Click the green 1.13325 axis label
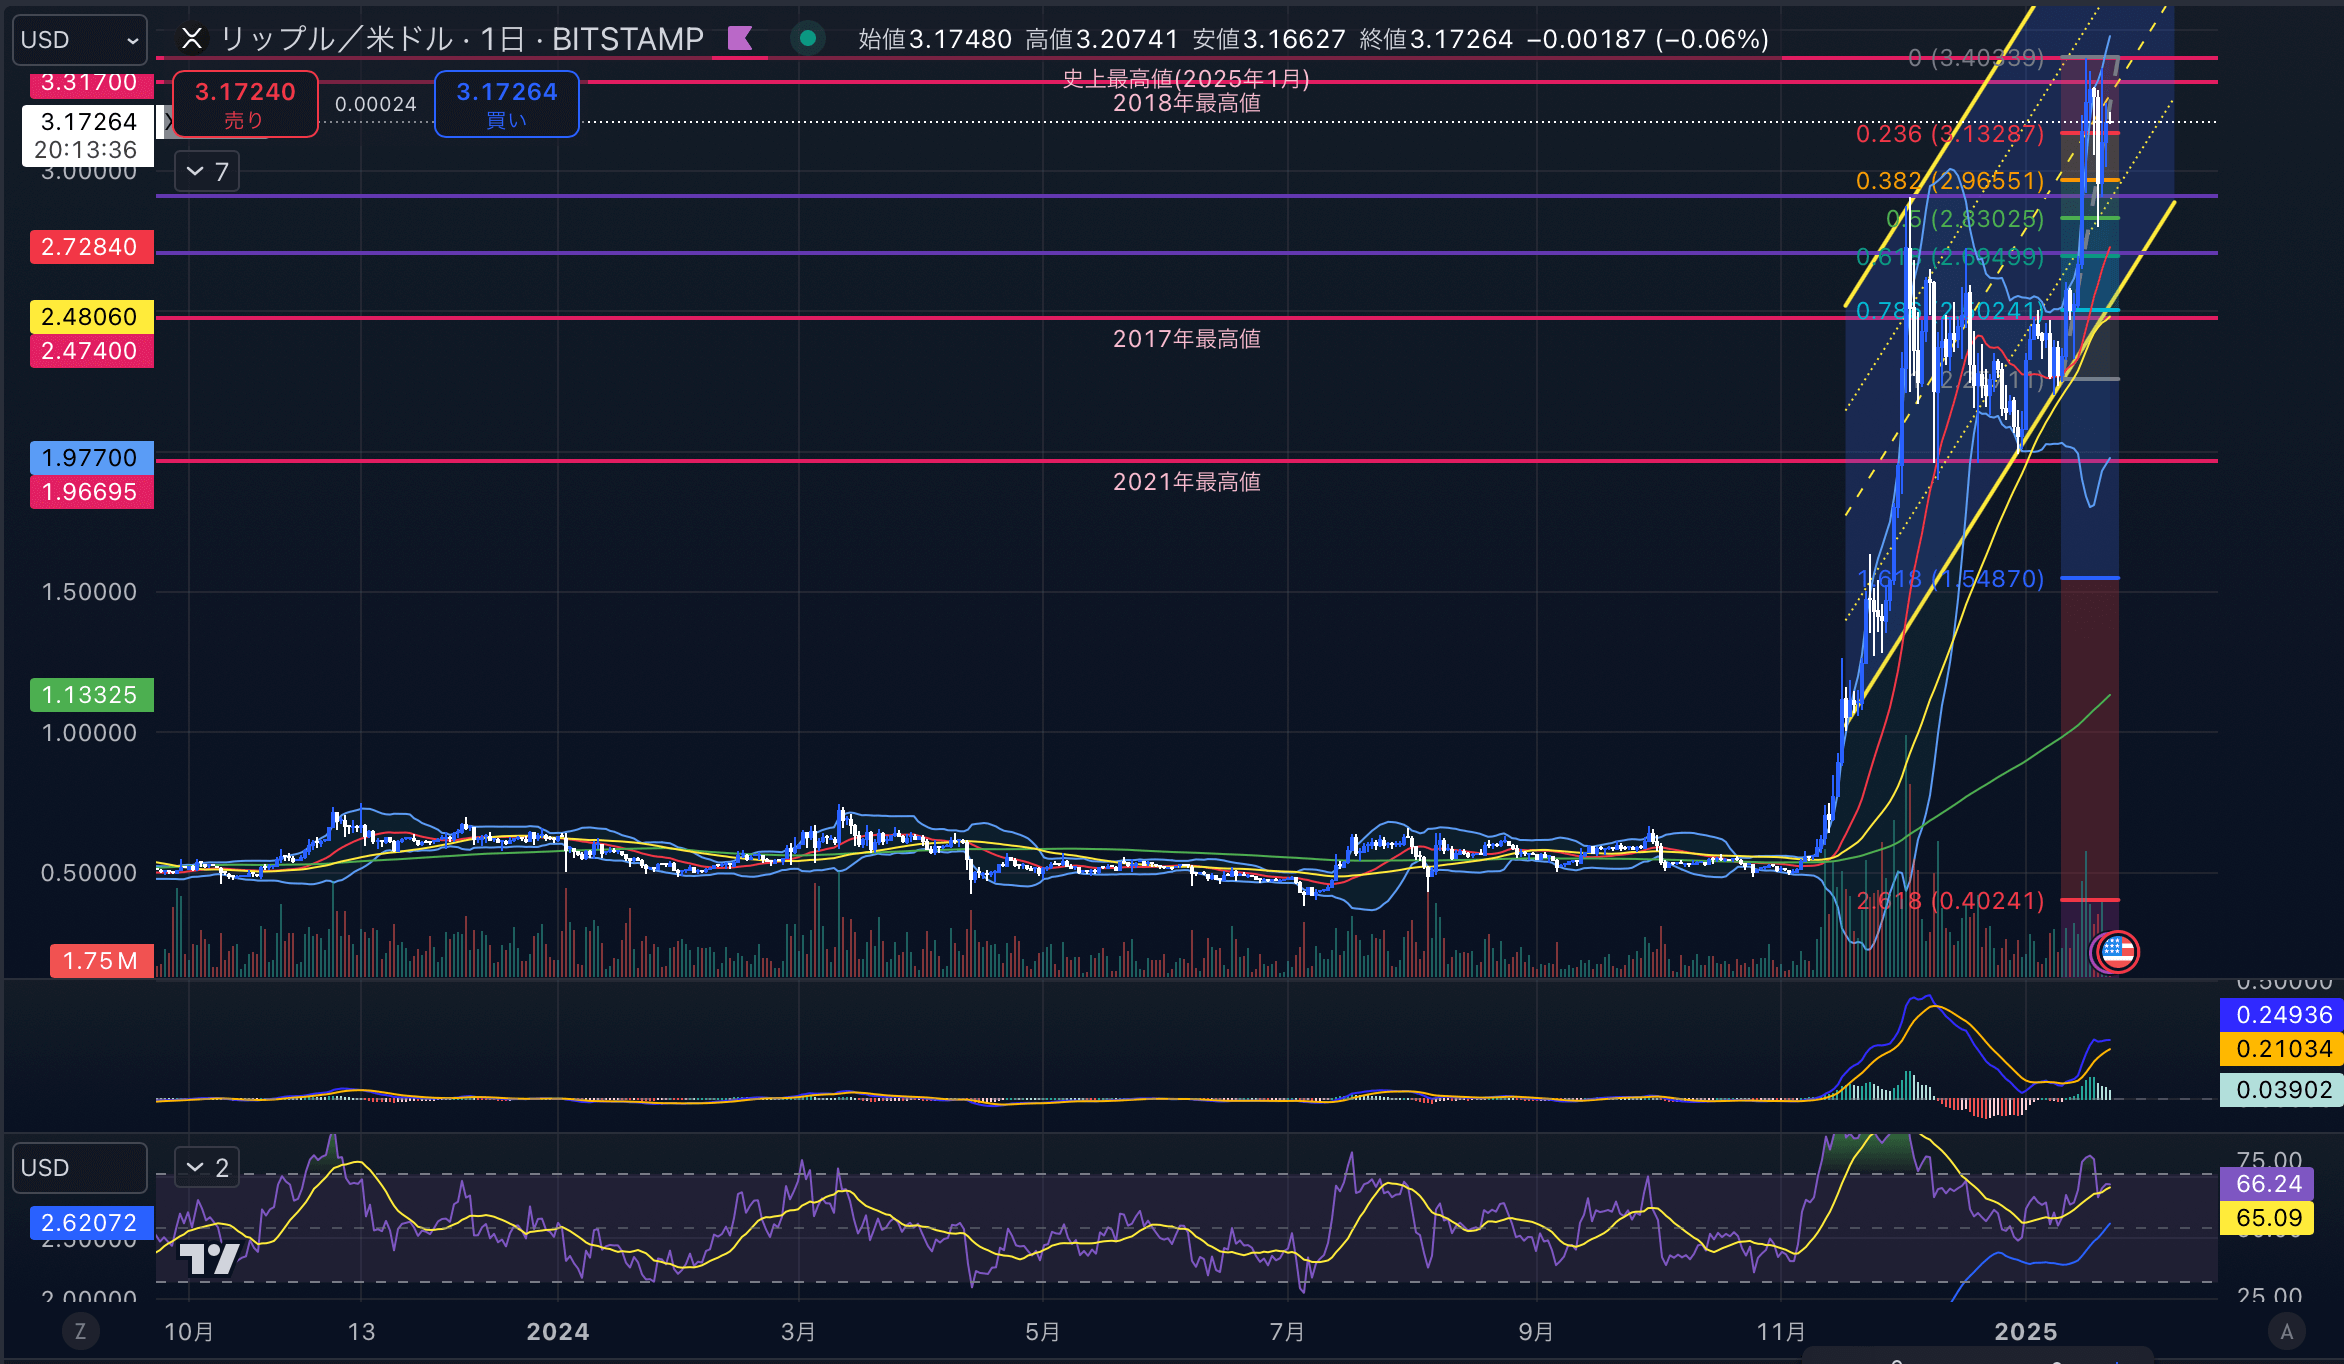The height and width of the screenshot is (1364, 2344). [92, 695]
